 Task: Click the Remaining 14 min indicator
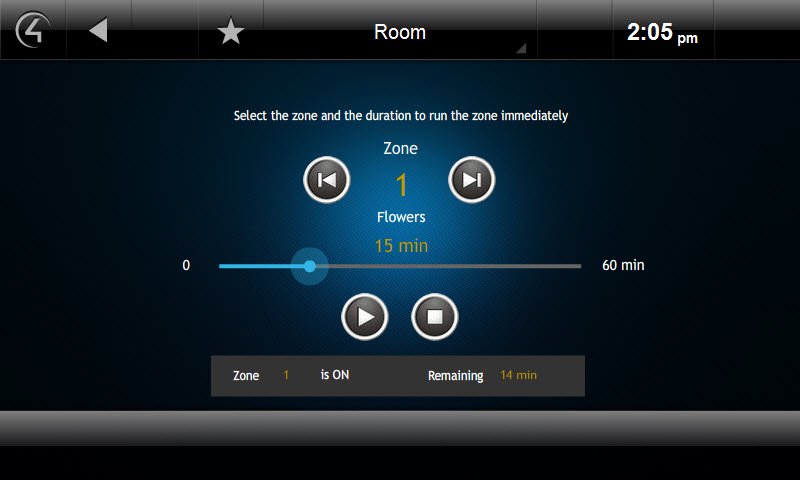[x=482, y=375]
